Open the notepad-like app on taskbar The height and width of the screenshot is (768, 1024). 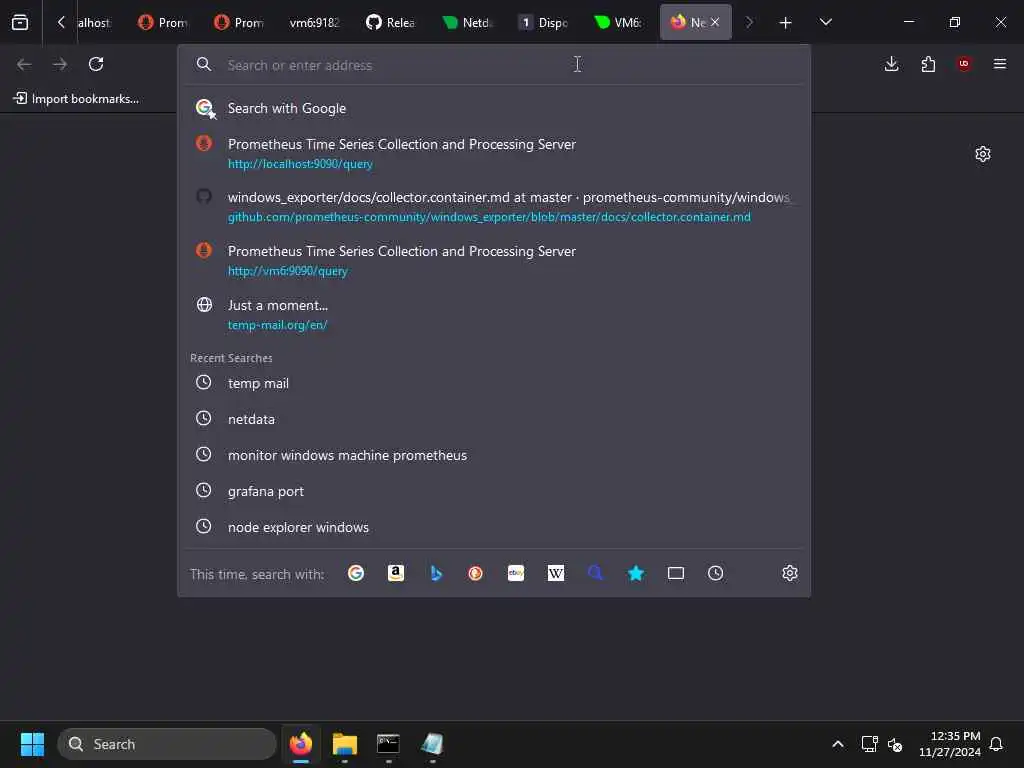tap(432, 744)
